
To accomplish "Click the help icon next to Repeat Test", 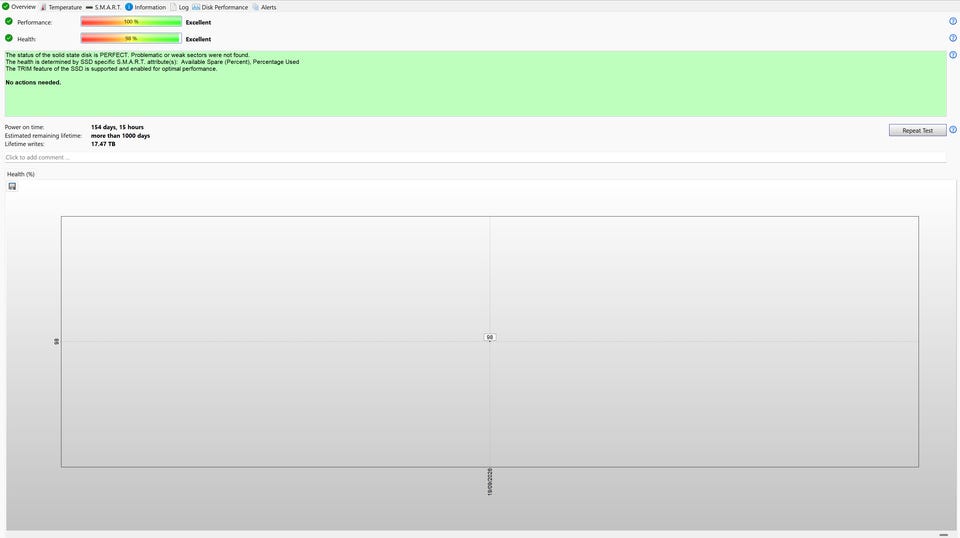I will click(953, 130).
